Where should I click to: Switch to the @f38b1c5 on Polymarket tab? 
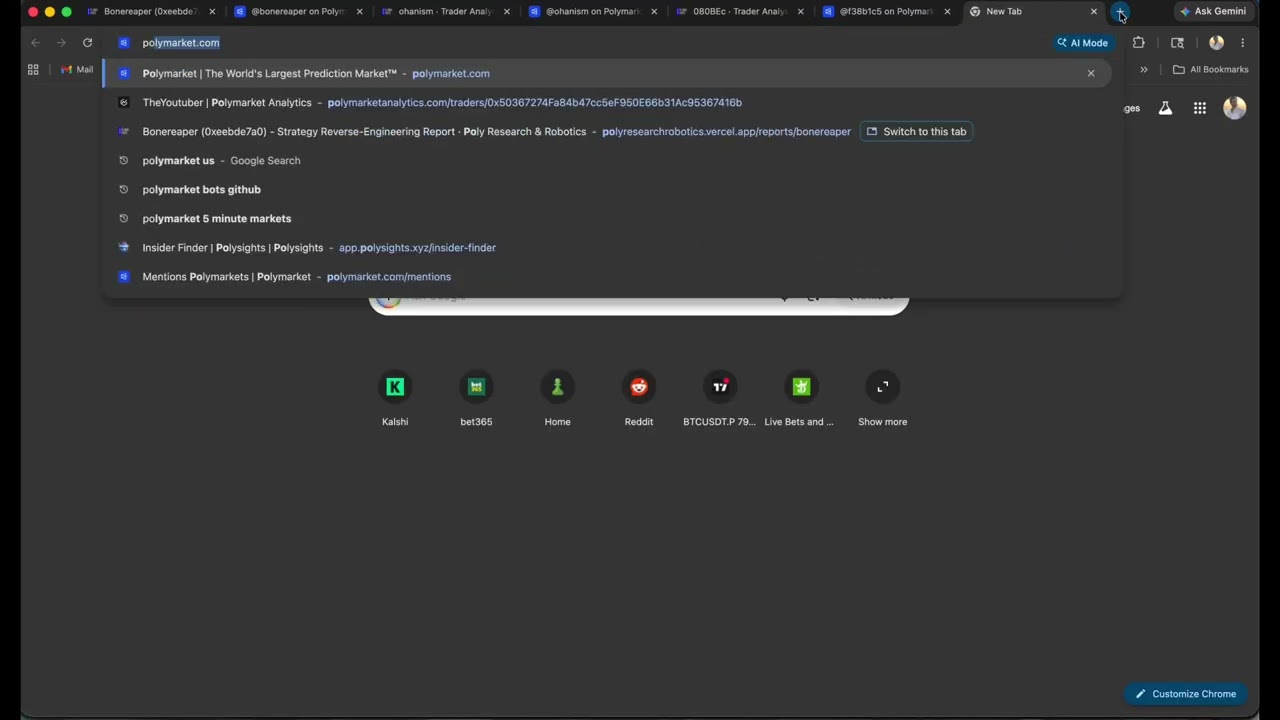click(885, 12)
